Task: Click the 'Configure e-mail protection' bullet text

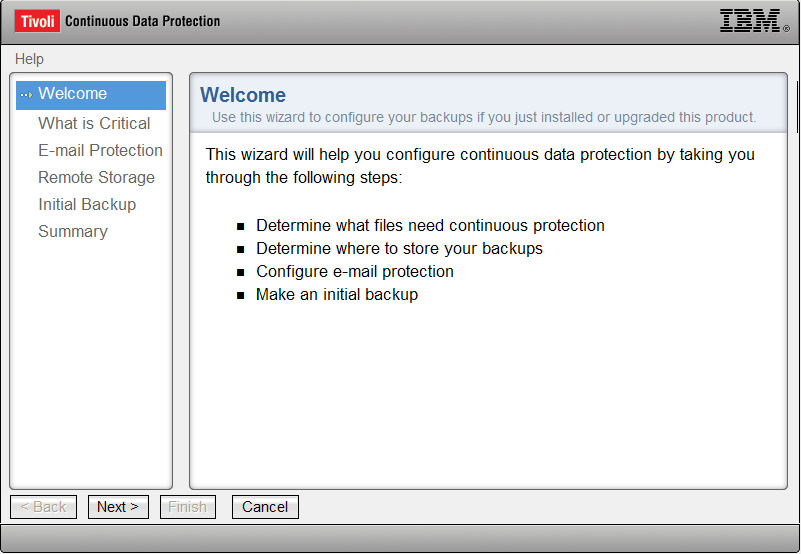Action: tap(355, 271)
